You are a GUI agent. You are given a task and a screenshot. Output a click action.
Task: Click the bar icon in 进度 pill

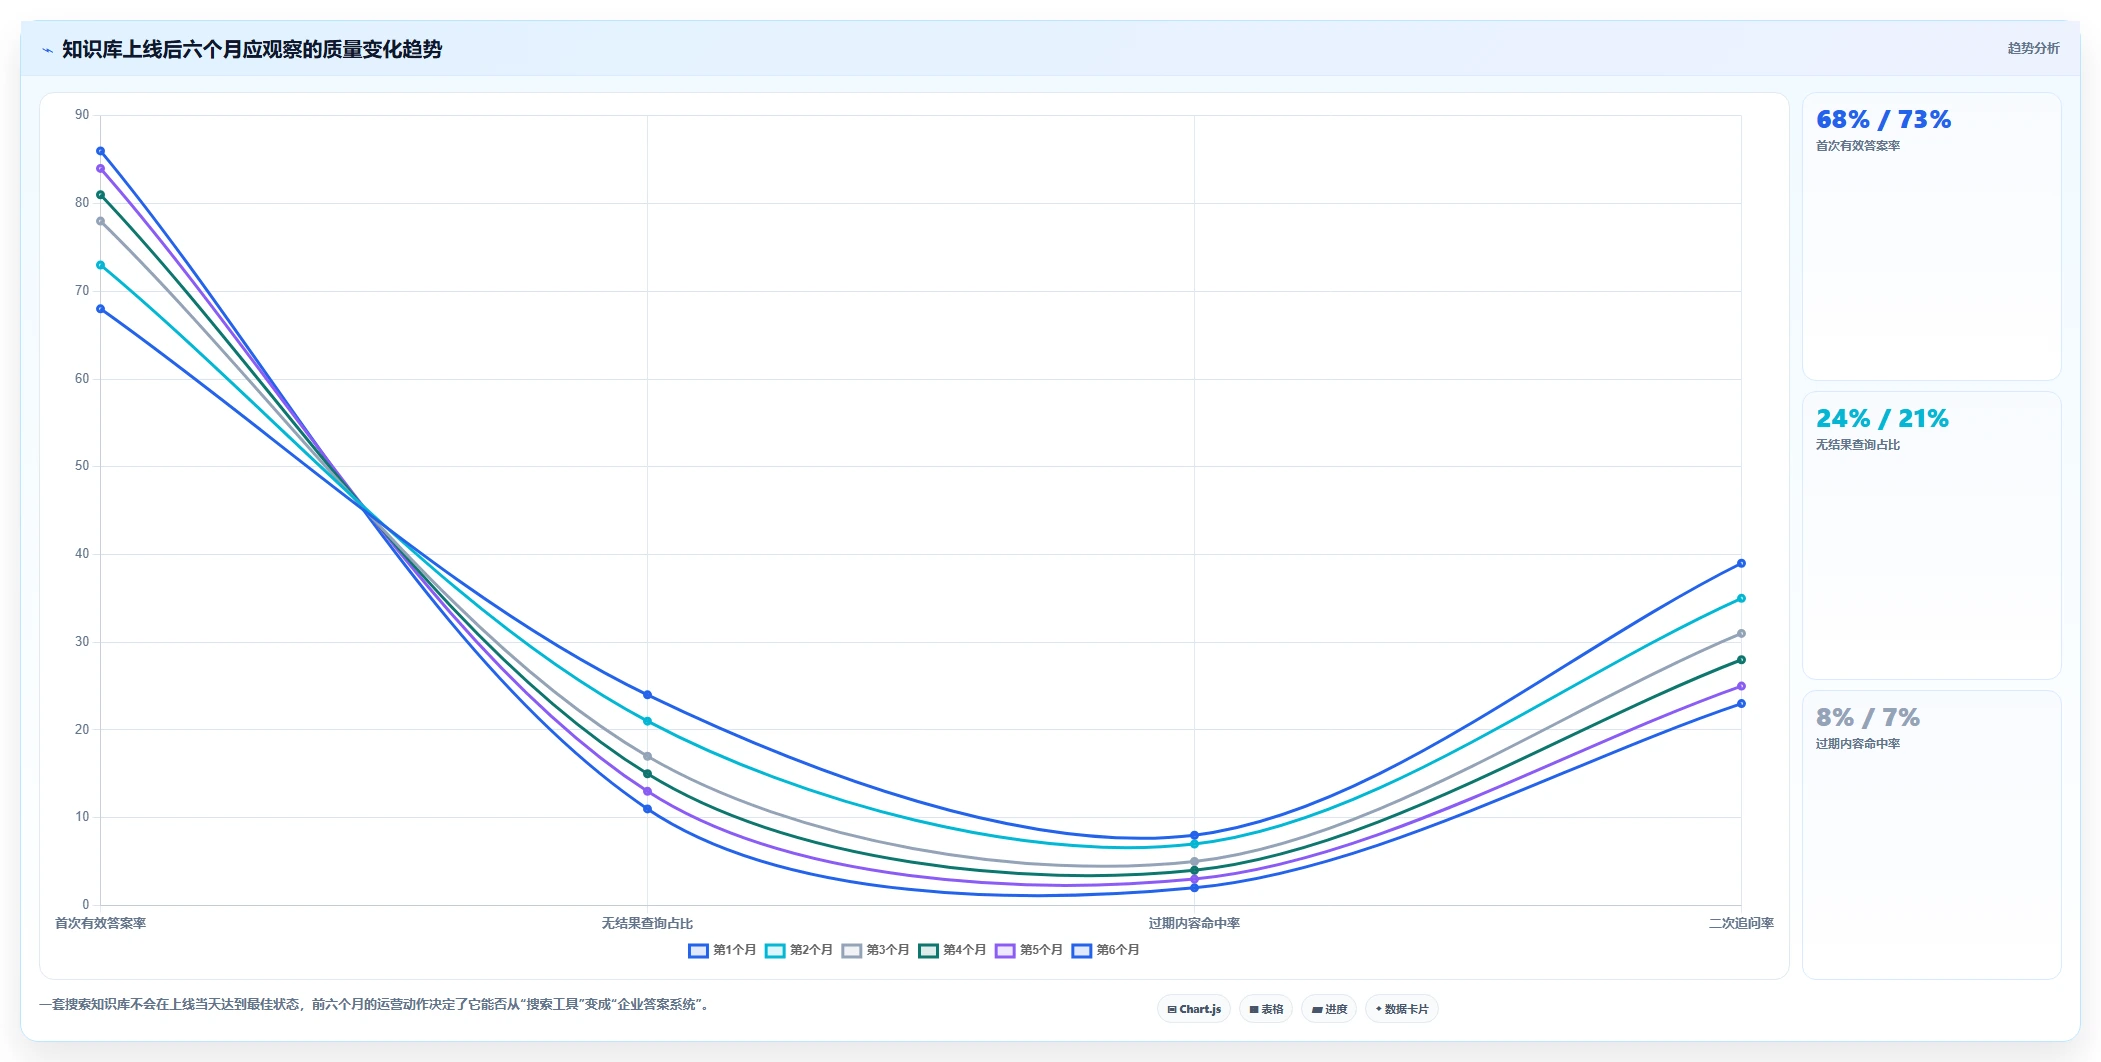coord(1317,1010)
